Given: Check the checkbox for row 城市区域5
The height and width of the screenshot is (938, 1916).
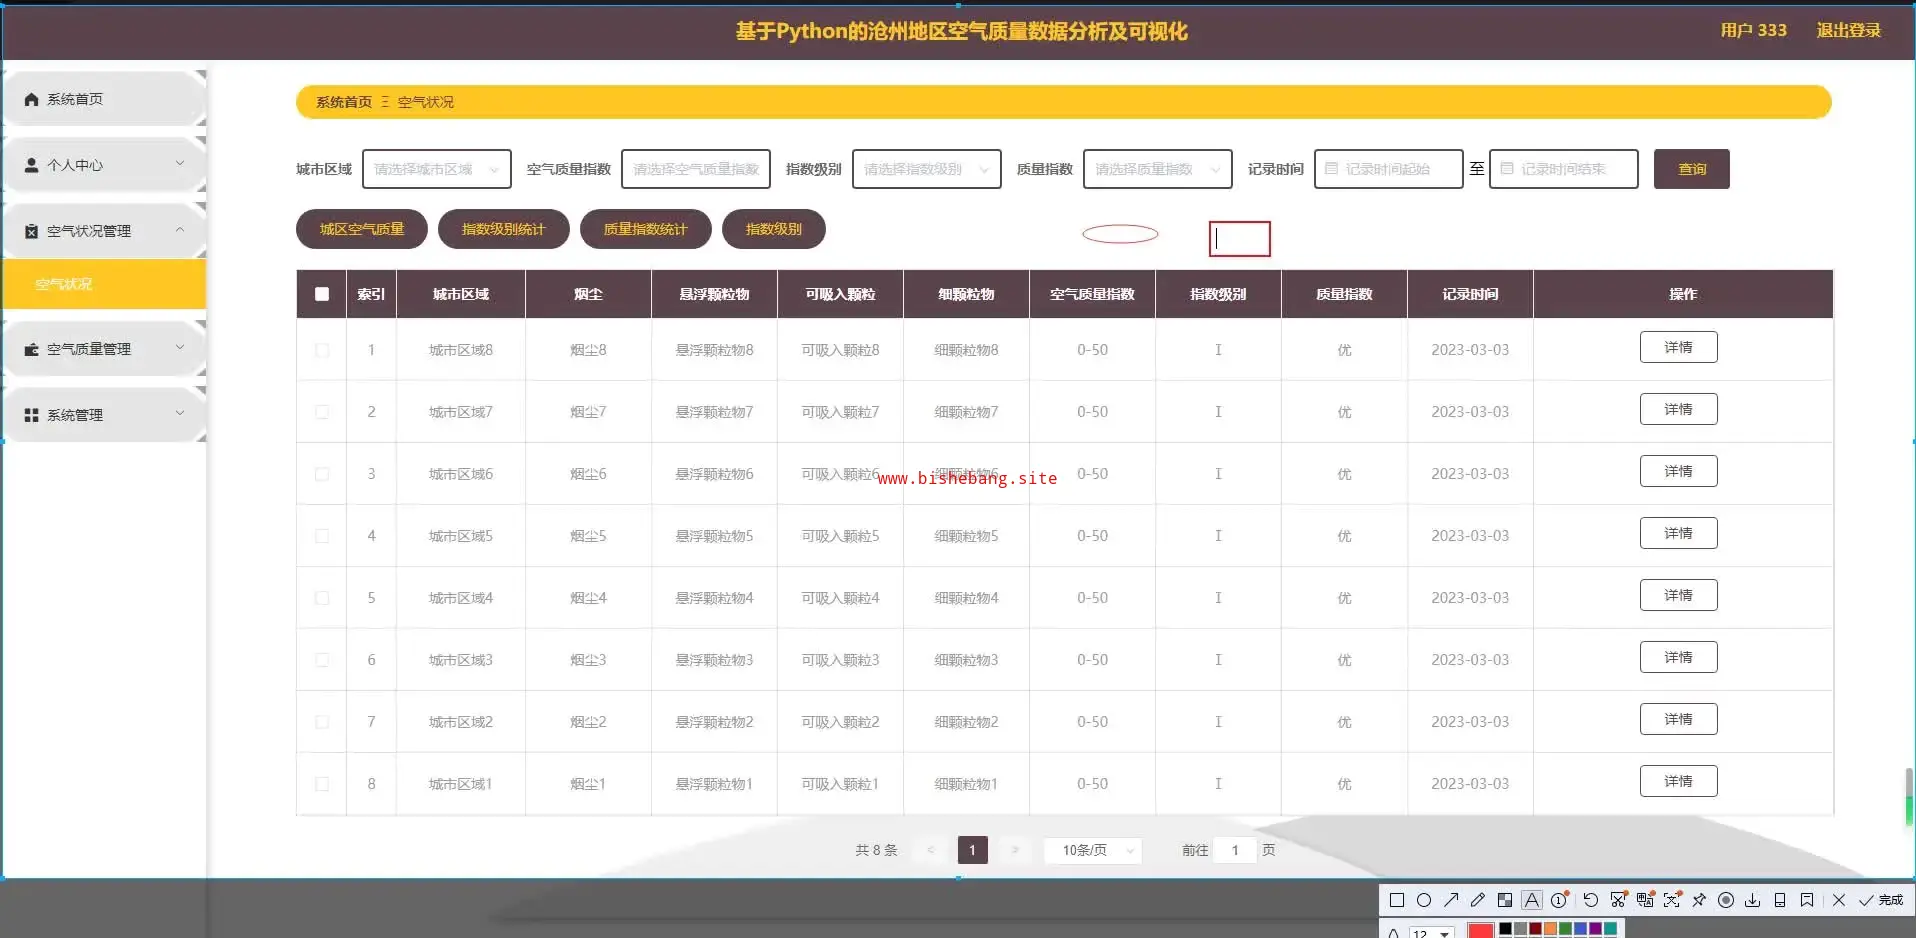Looking at the screenshot, I should click(x=322, y=536).
